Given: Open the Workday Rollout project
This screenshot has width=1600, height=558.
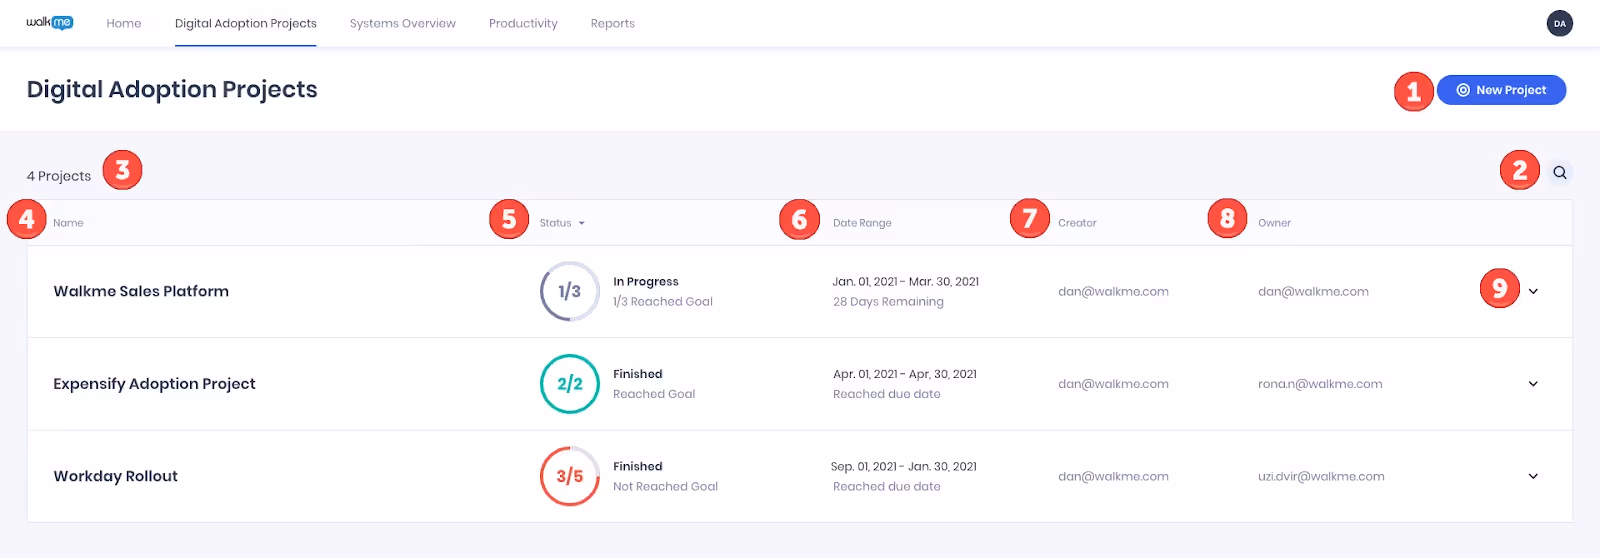Looking at the screenshot, I should tap(115, 476).
